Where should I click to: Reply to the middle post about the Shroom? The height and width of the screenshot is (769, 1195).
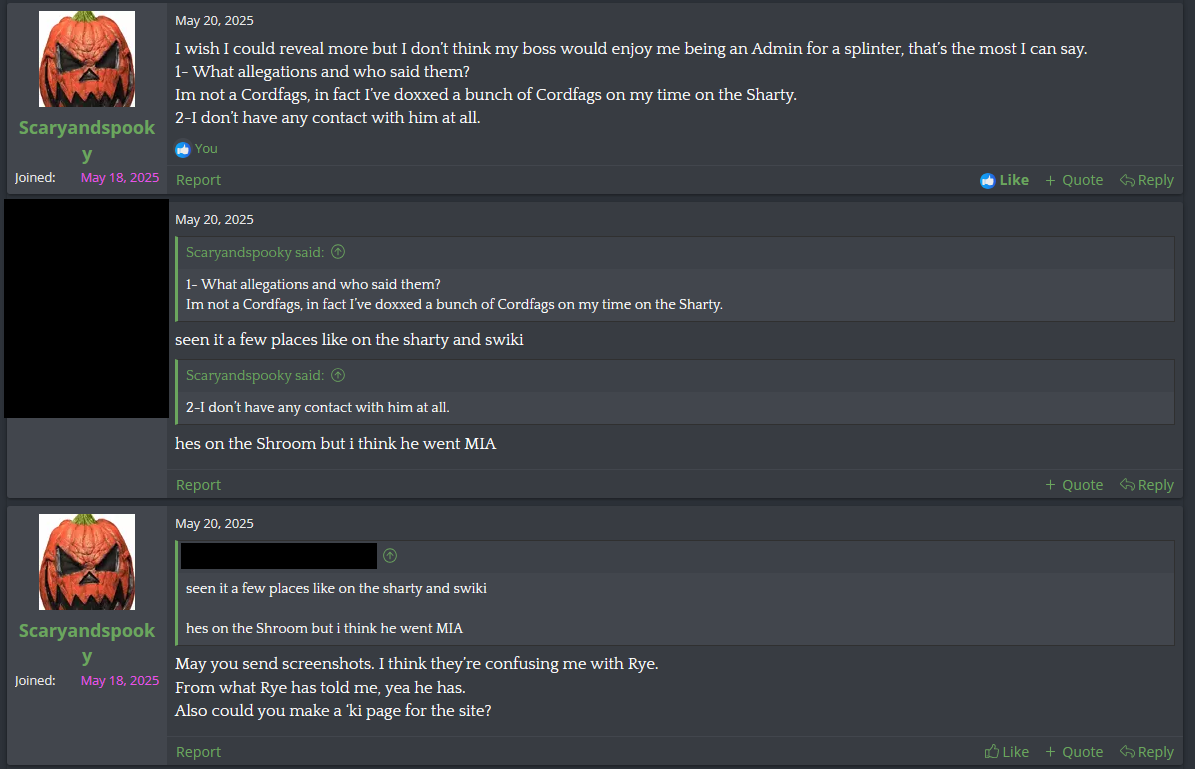point(1146,485)
